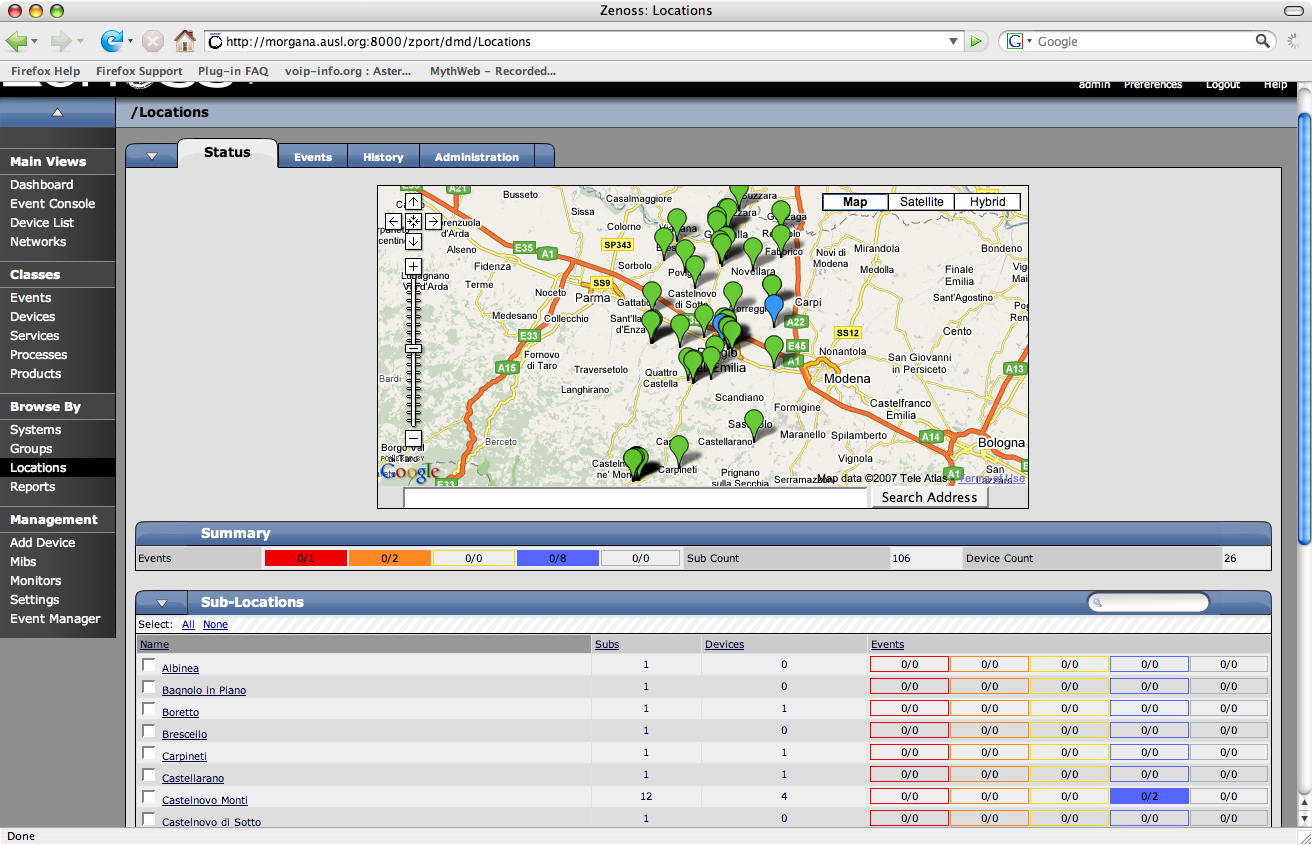This screenshot has width=1312, height=845.
Task: Click the Sub-Locations filter search box
Action: click(x=1148, y=603)
